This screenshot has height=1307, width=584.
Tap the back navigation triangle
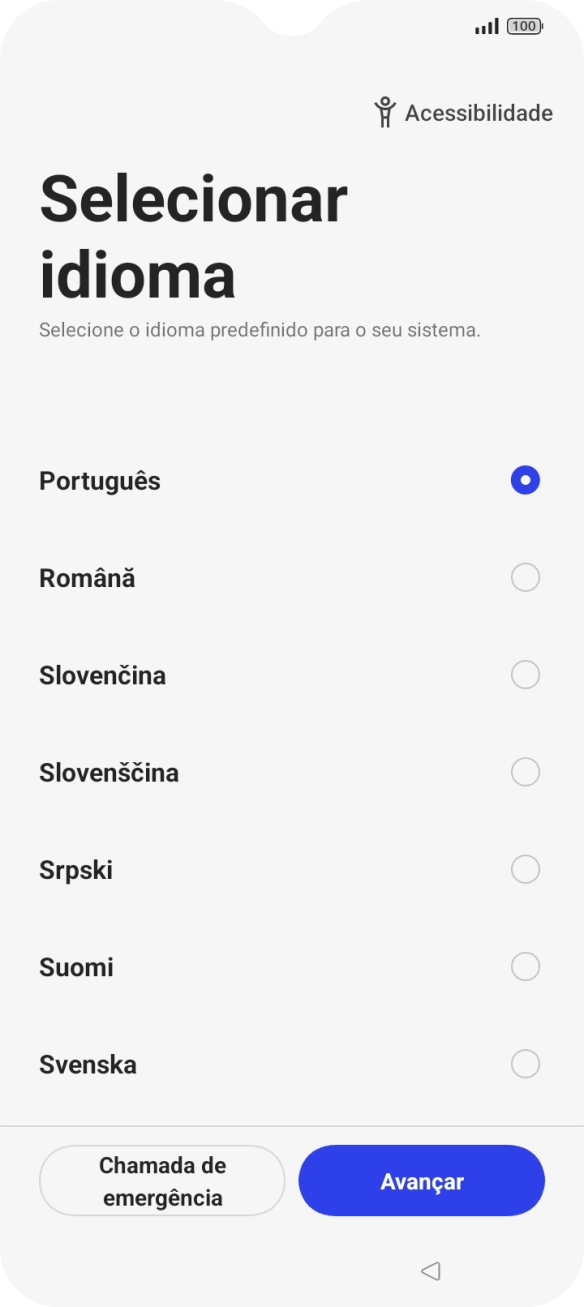tap(430, 1271)
